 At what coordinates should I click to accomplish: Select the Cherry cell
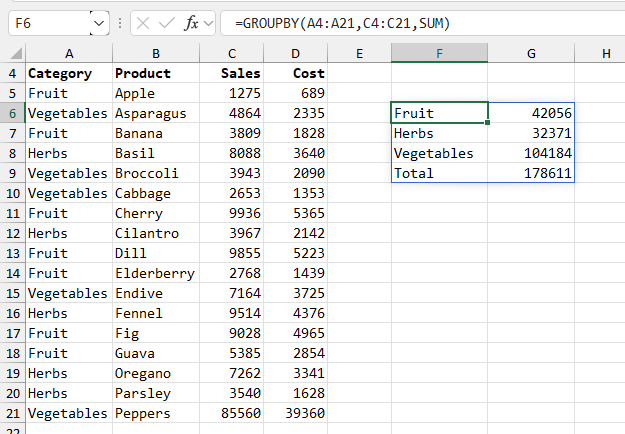tap(156, 213)
